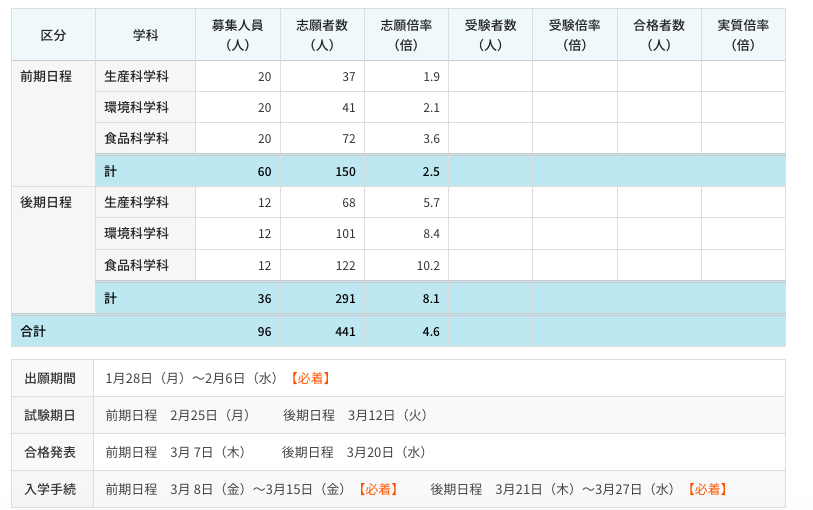Select 食品科学科 in the 前期日程 section
813x510 pixels.
[x=137, y=139]
